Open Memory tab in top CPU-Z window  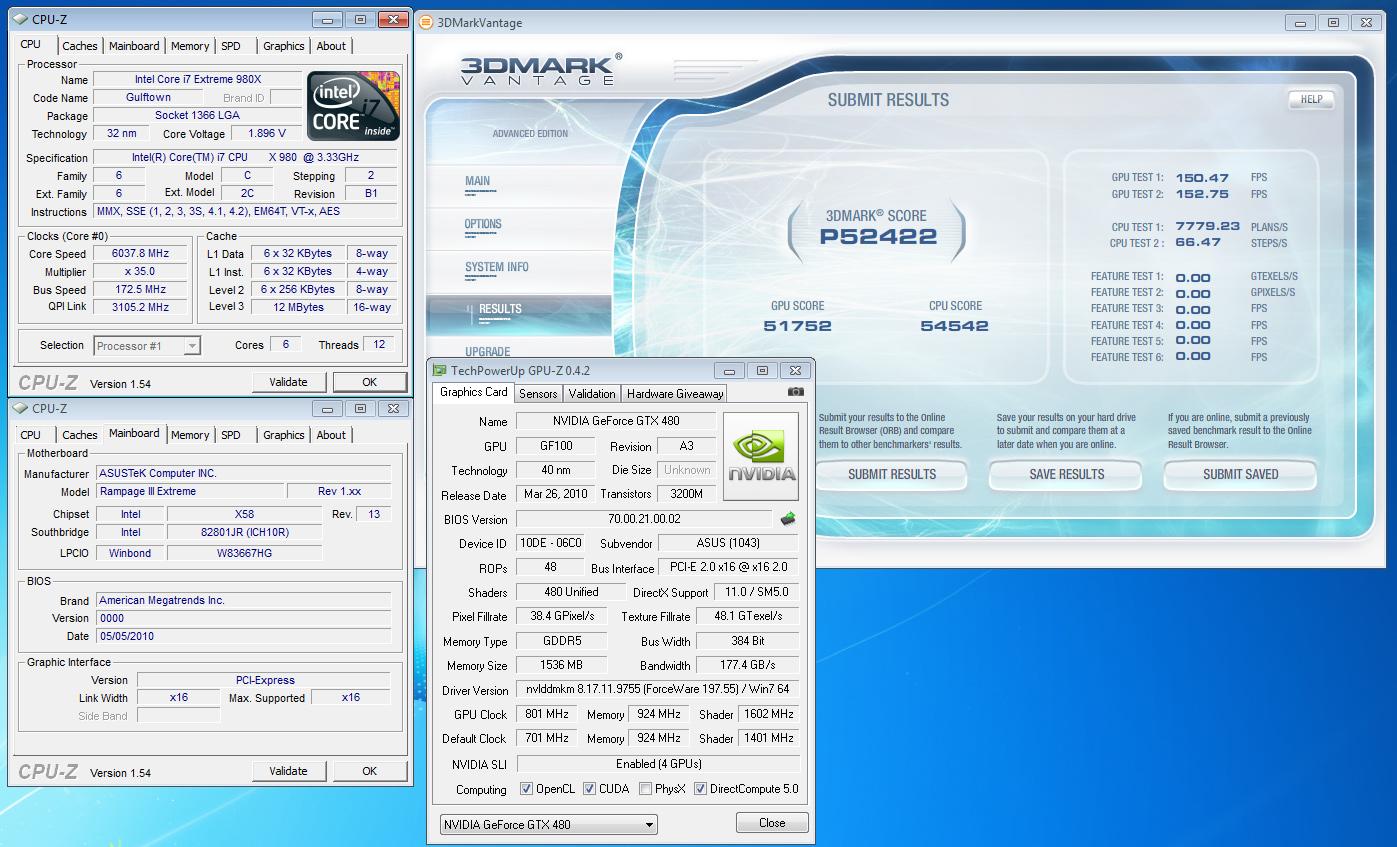[x=190, y=46]
